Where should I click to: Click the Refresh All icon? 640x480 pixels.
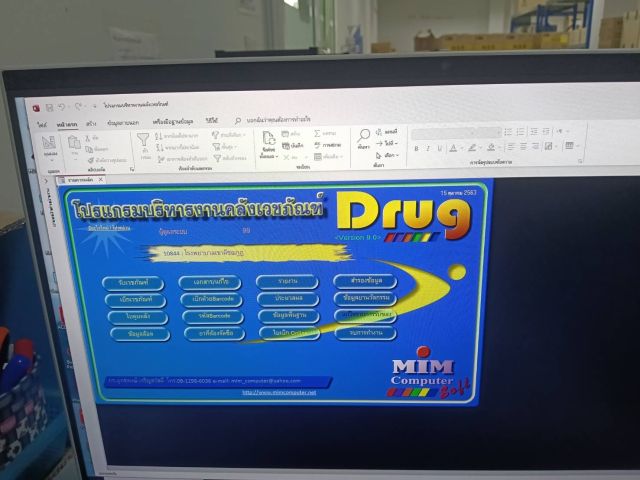coord(269,139)
